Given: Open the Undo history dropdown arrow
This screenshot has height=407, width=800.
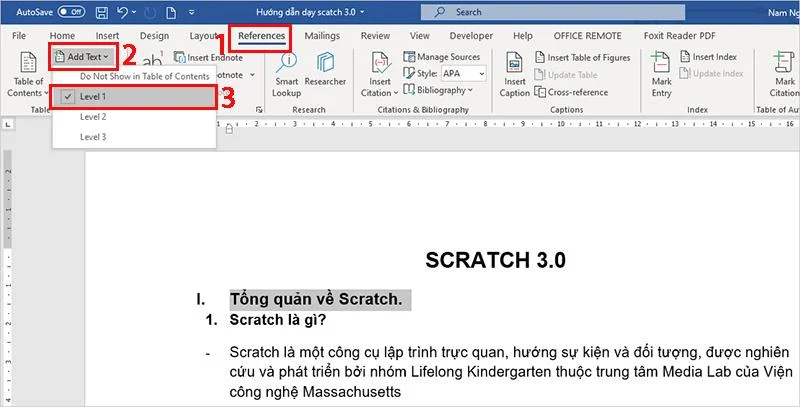Looking at the screenshot, I should pyautogui.click(x=134, y=12).
